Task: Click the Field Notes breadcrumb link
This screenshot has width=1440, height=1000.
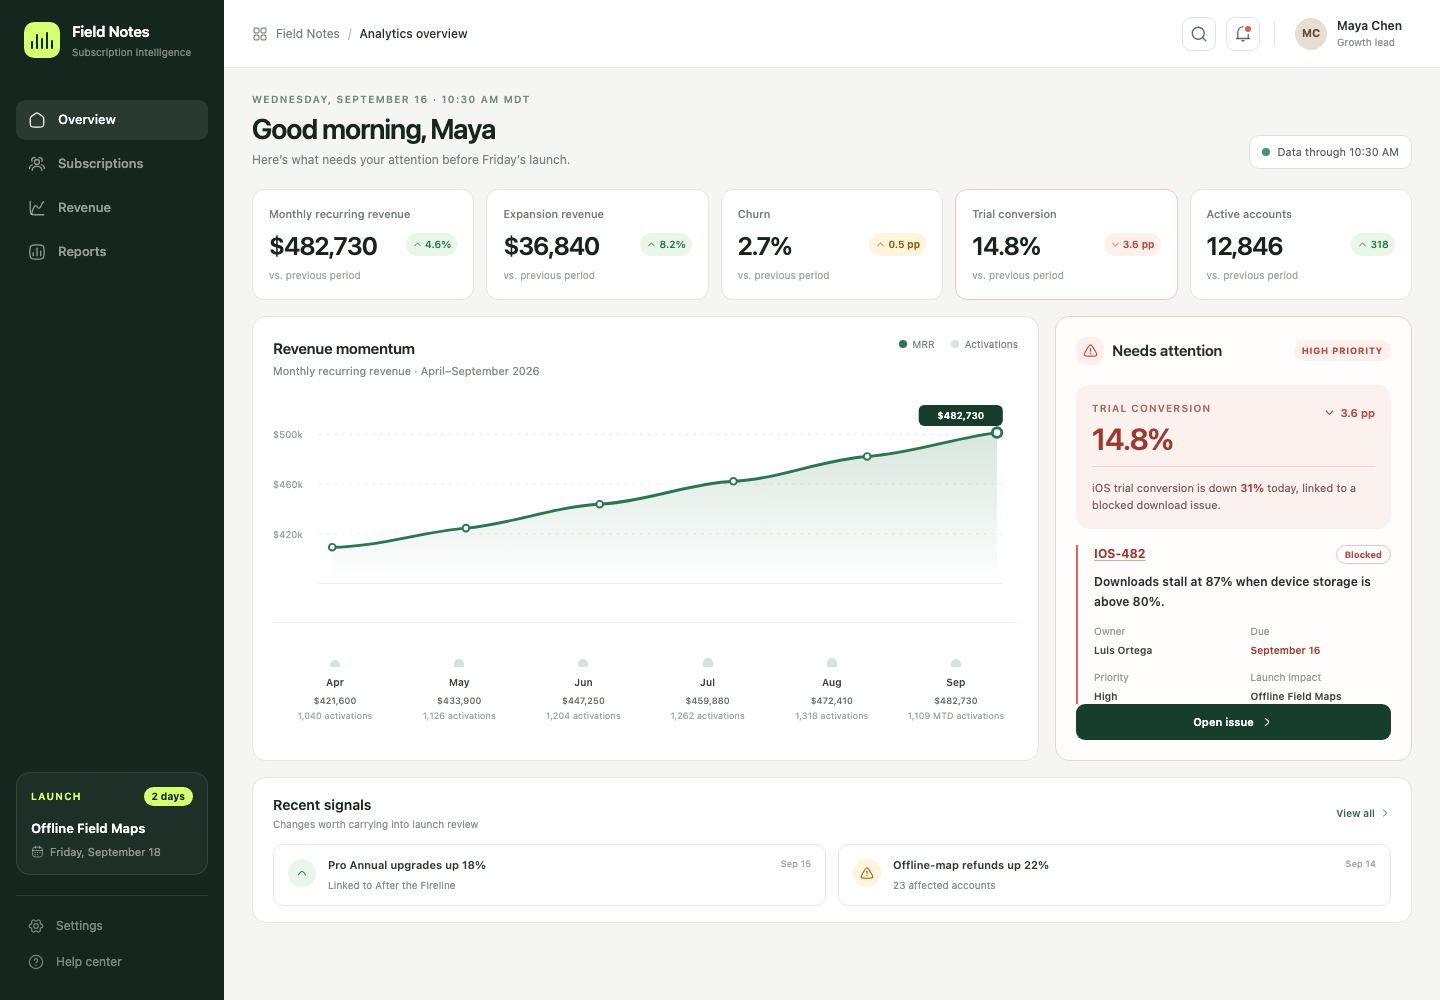Action: click(308, 34)
